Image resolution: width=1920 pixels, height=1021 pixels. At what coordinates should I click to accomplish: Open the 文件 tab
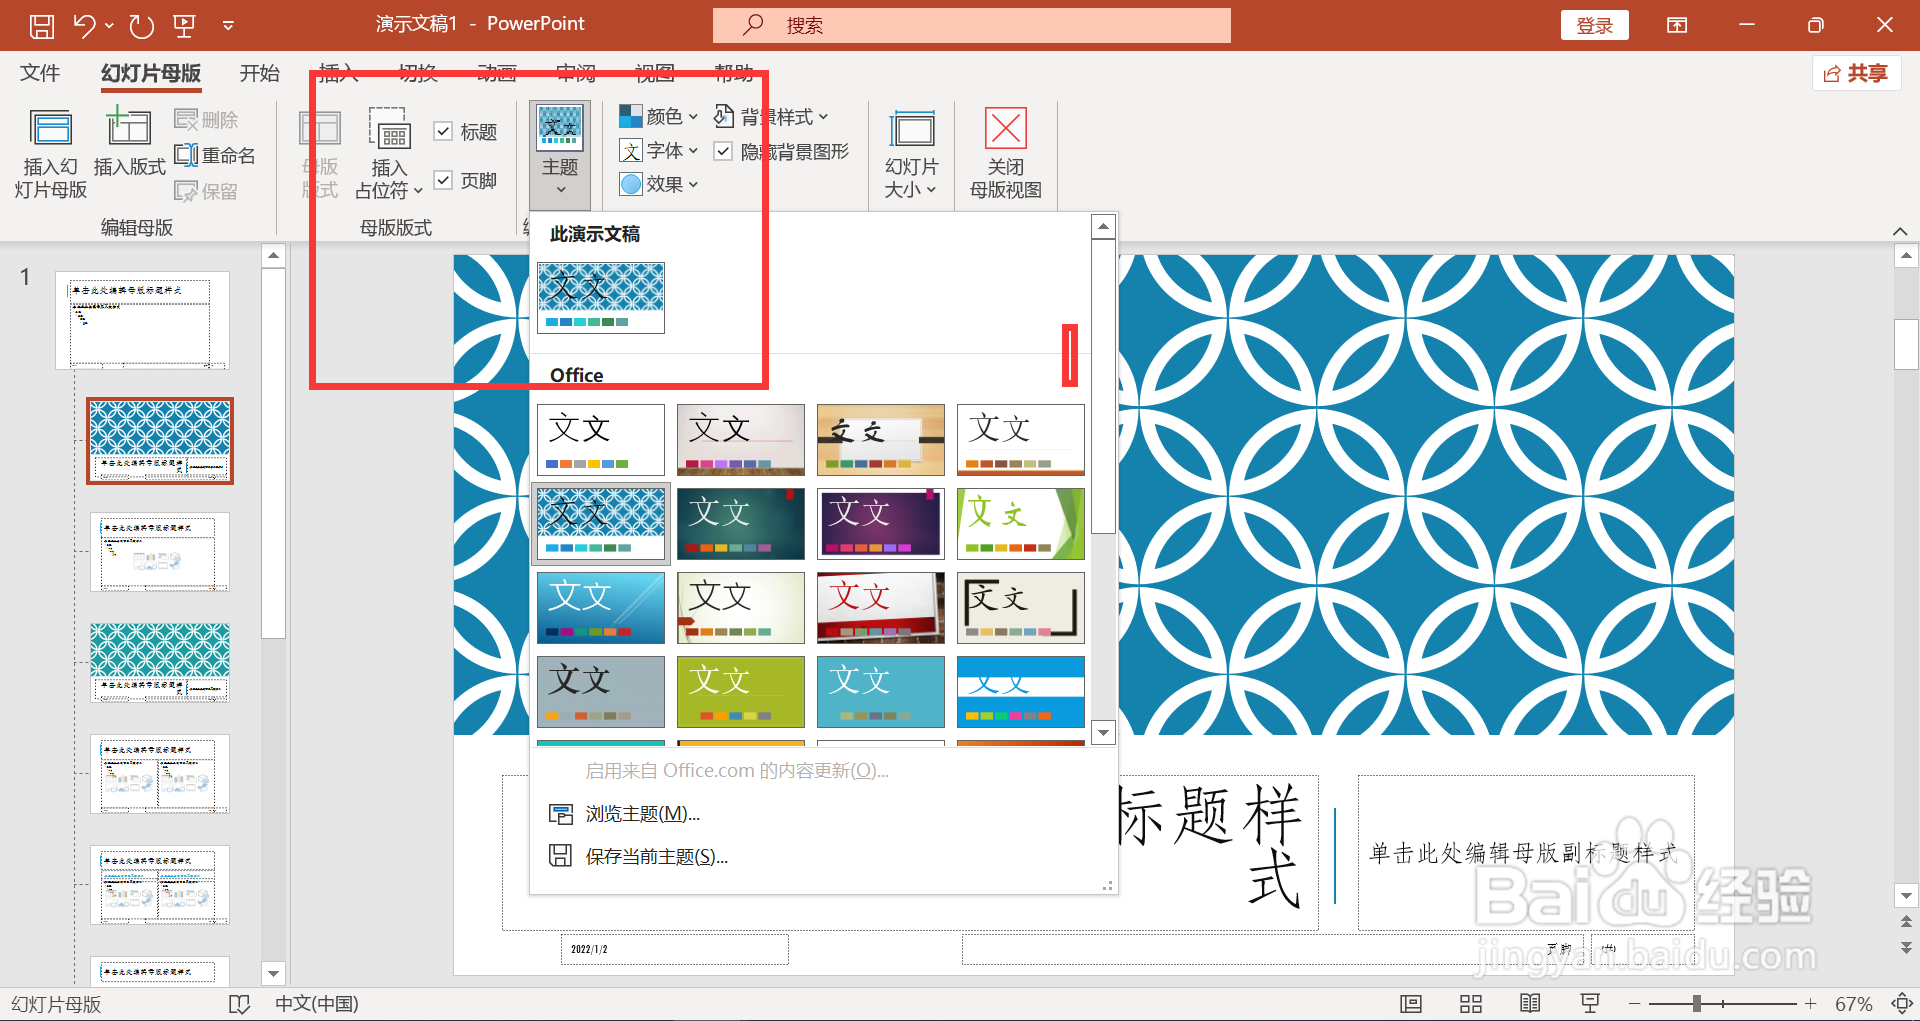[40, 73]
